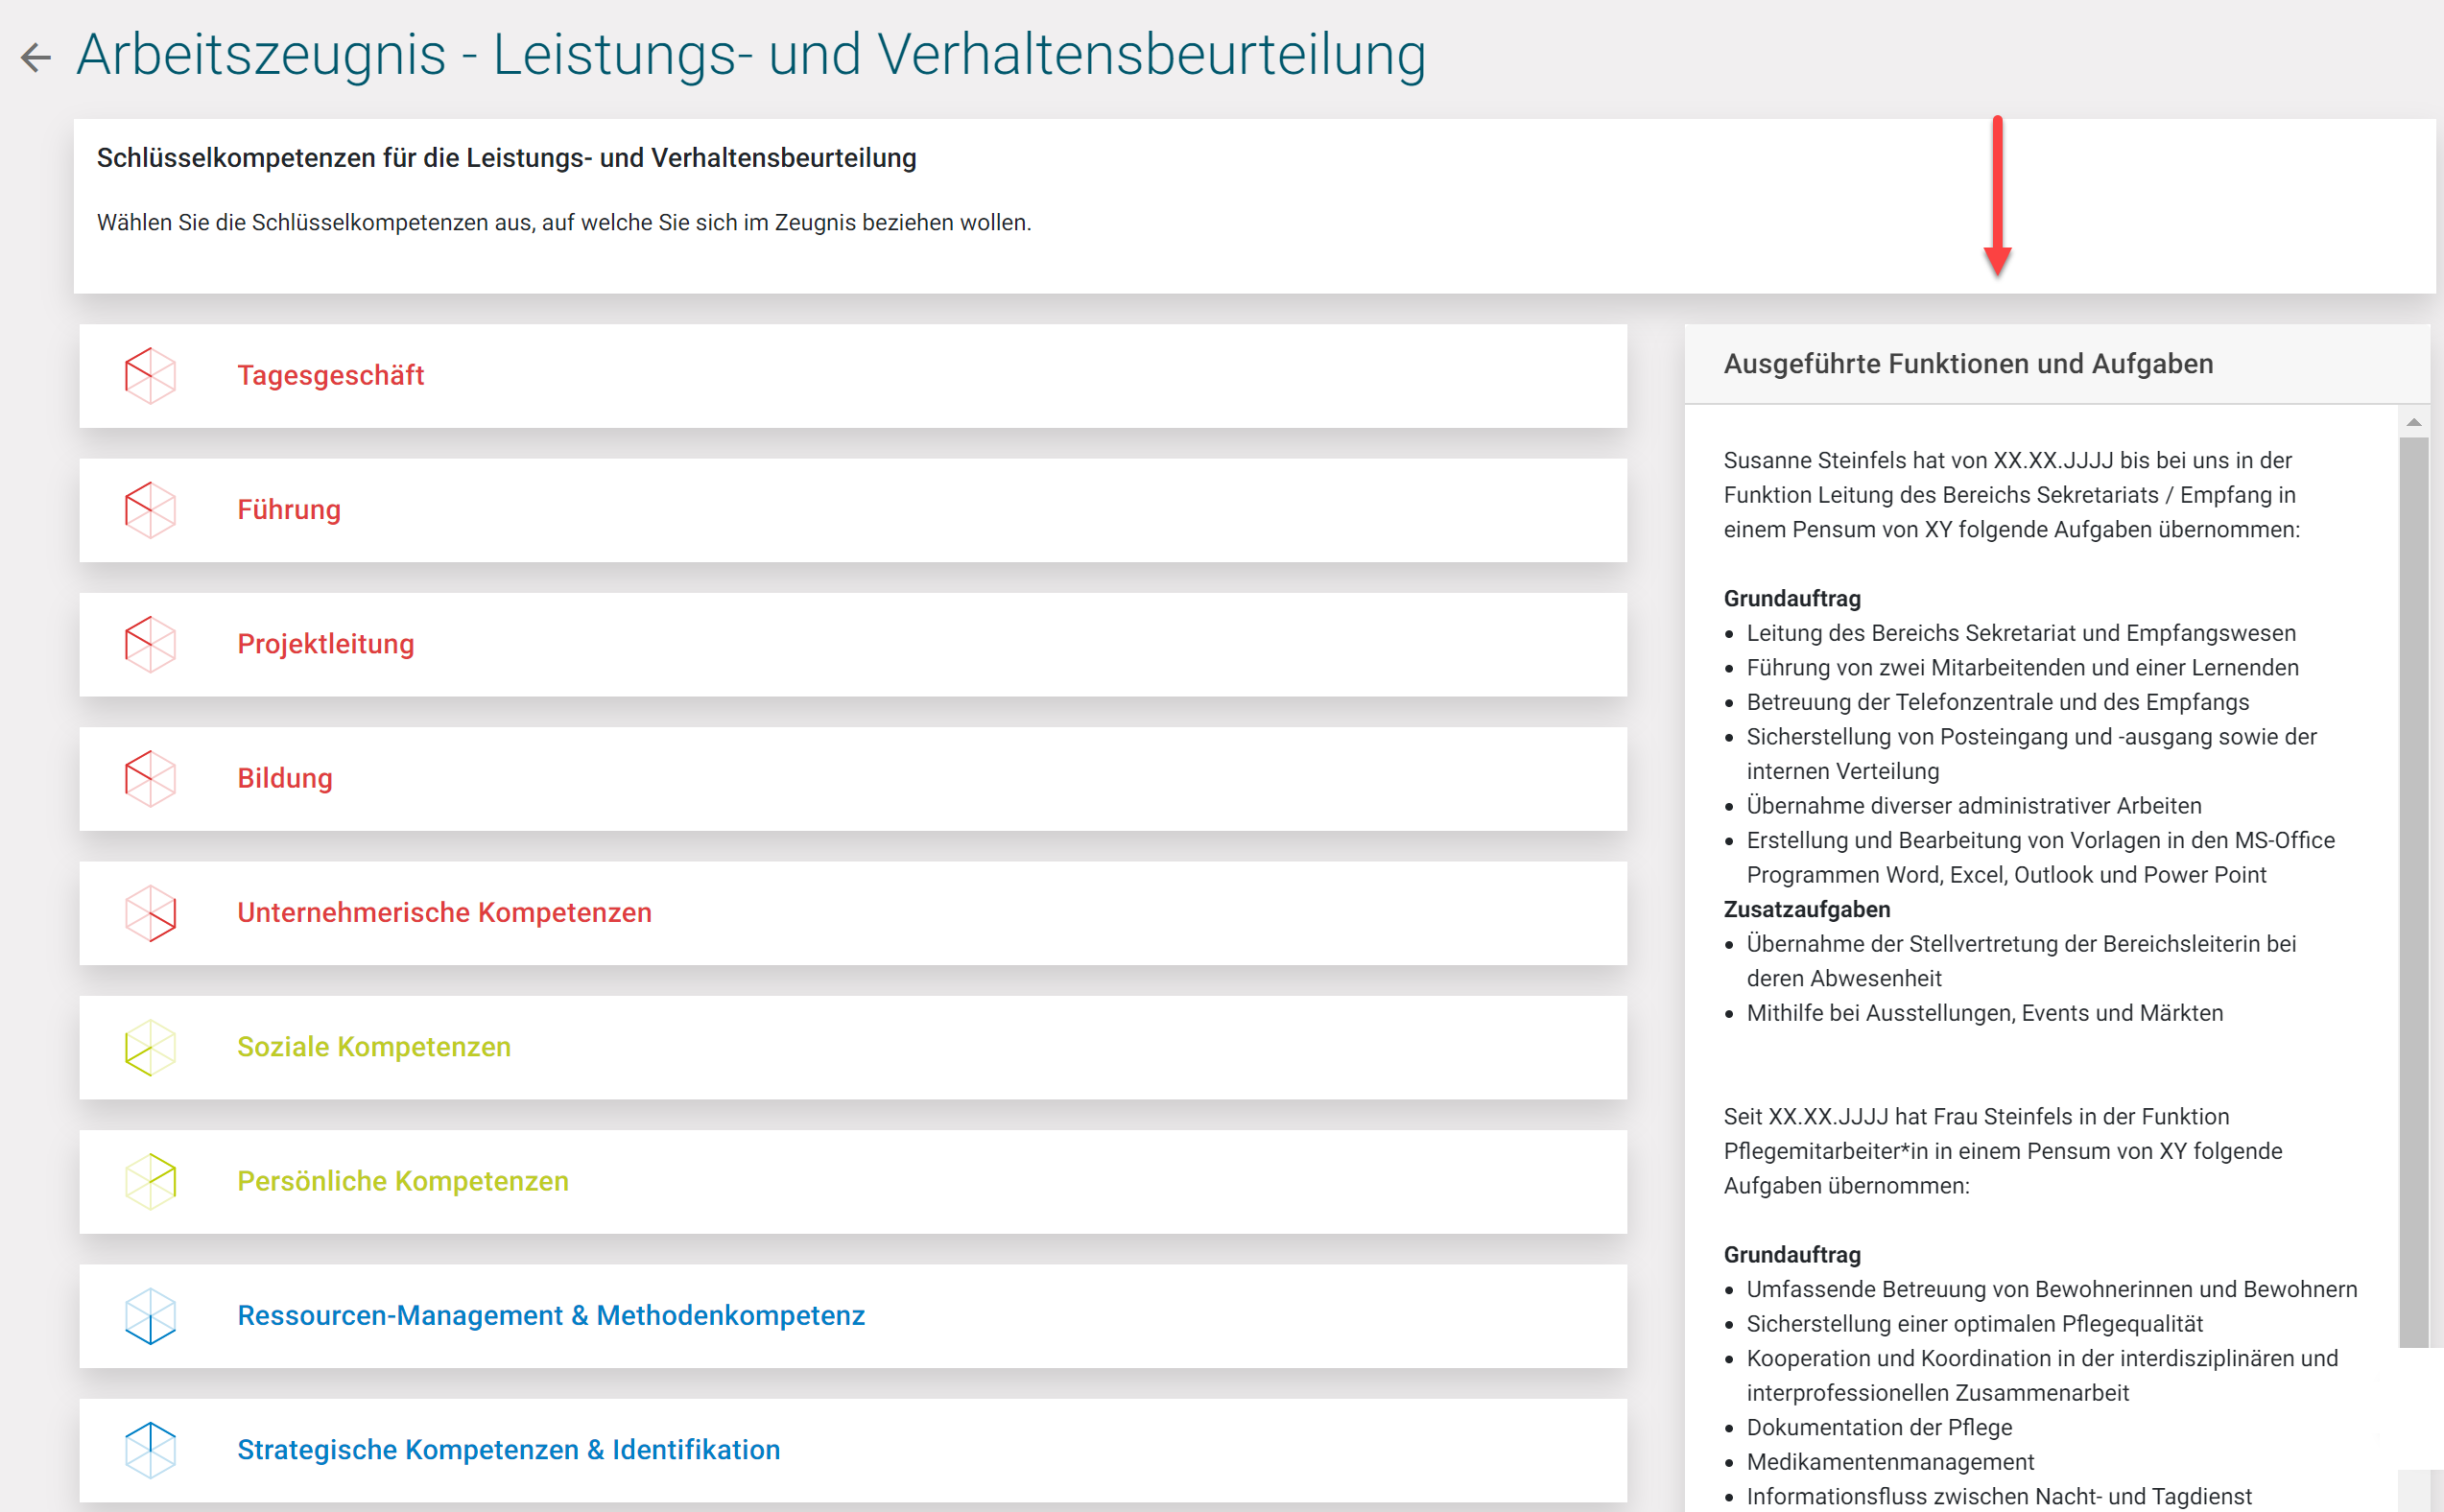Image resolution: width=2444 pixels, height=1512 pixels.
Task: Click the back arrow icon
Action: coord(36,57)
